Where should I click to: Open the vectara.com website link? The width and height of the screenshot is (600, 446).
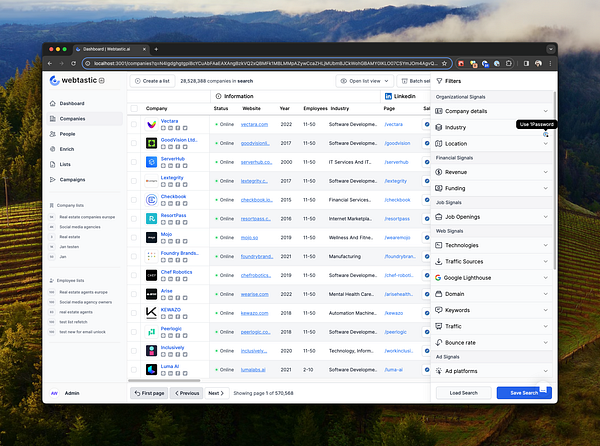pyautogui.click(x=254, y=124)
